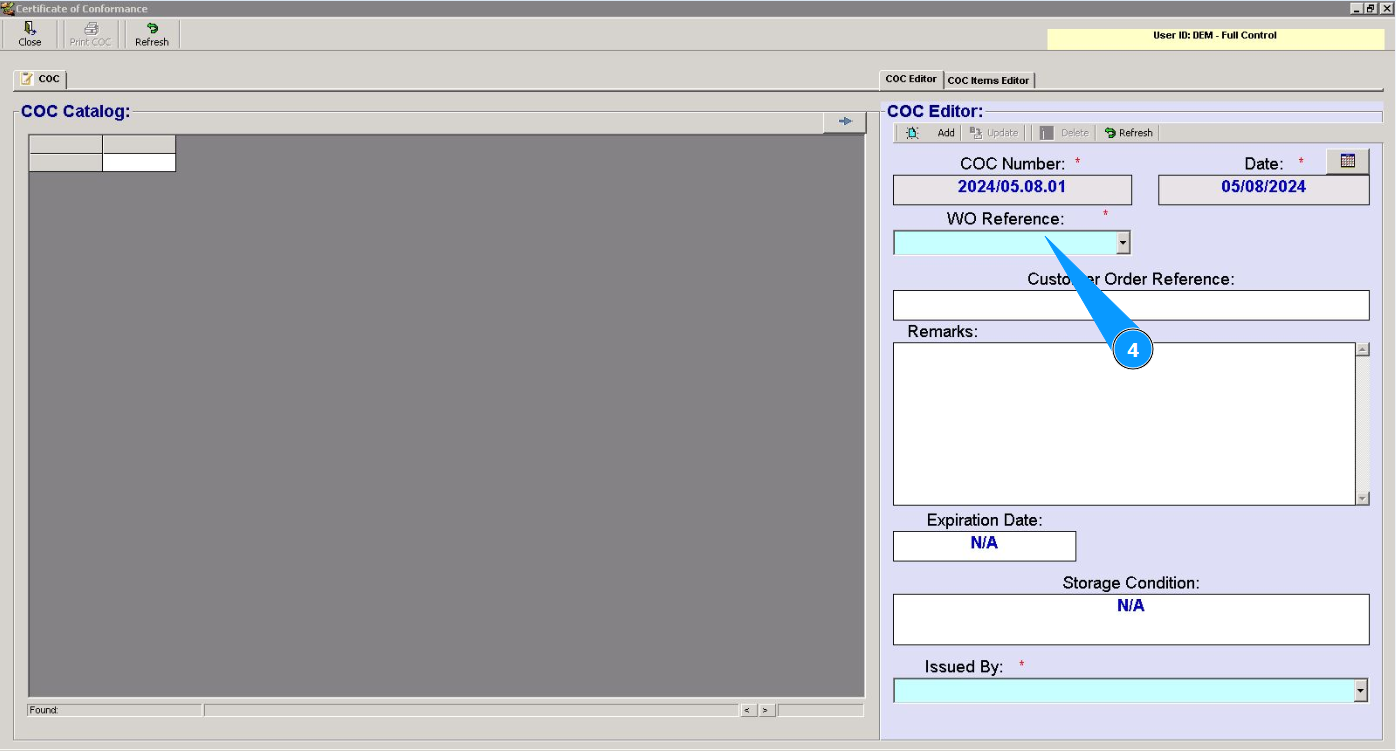This screenshot has width=1396, height=751.
Task: Close window with title bar X
Action: coord(1385,8)
